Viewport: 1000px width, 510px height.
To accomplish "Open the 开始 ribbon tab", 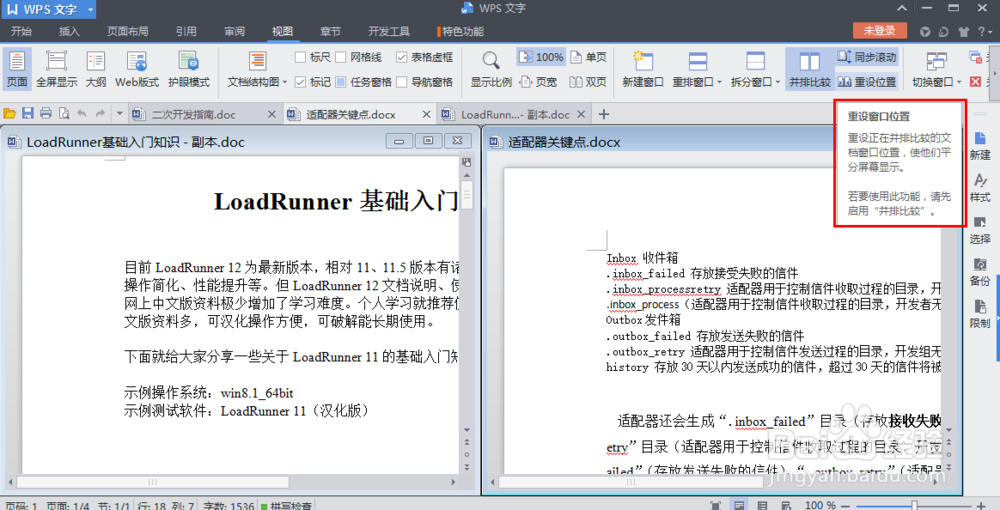I will pyautogui.click(x=21, y=31).
